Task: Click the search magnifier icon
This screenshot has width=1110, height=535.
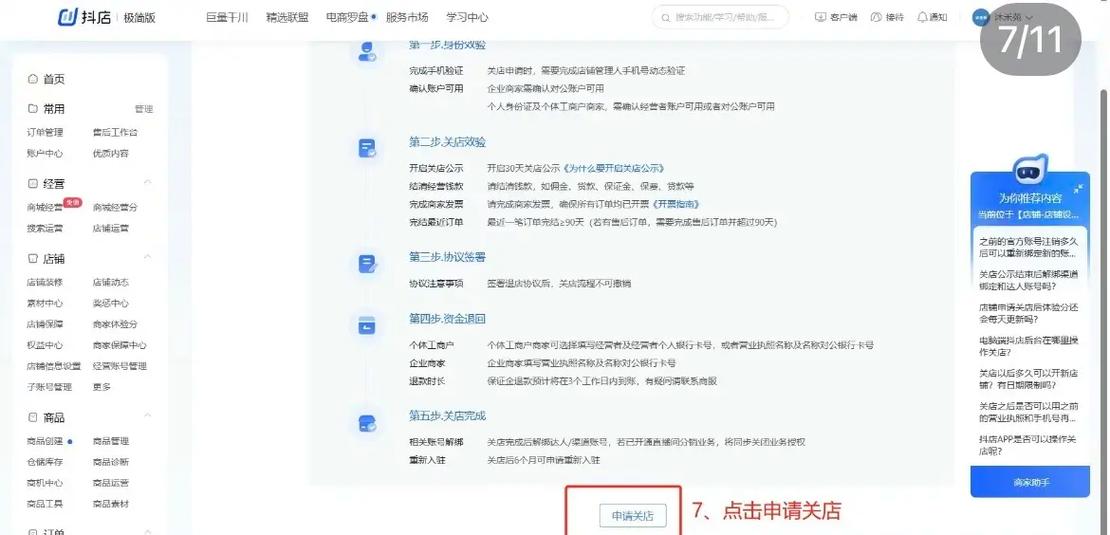Action: pos(665,17)
